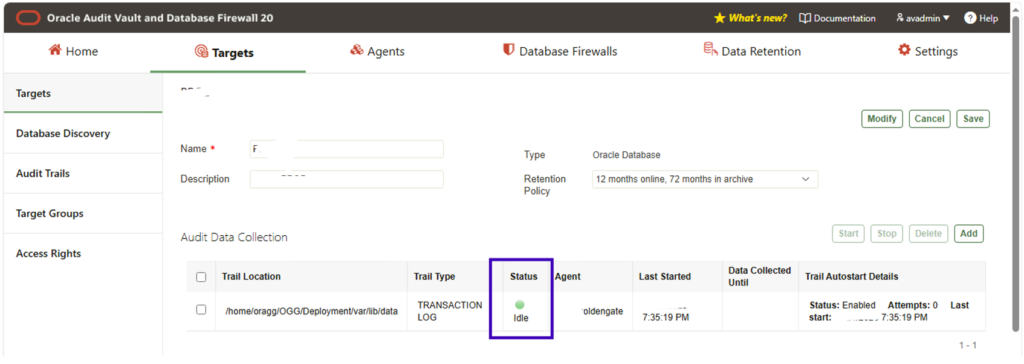Click the Save button
This screenshot has width=1024, height=364.
pos(973,119)
